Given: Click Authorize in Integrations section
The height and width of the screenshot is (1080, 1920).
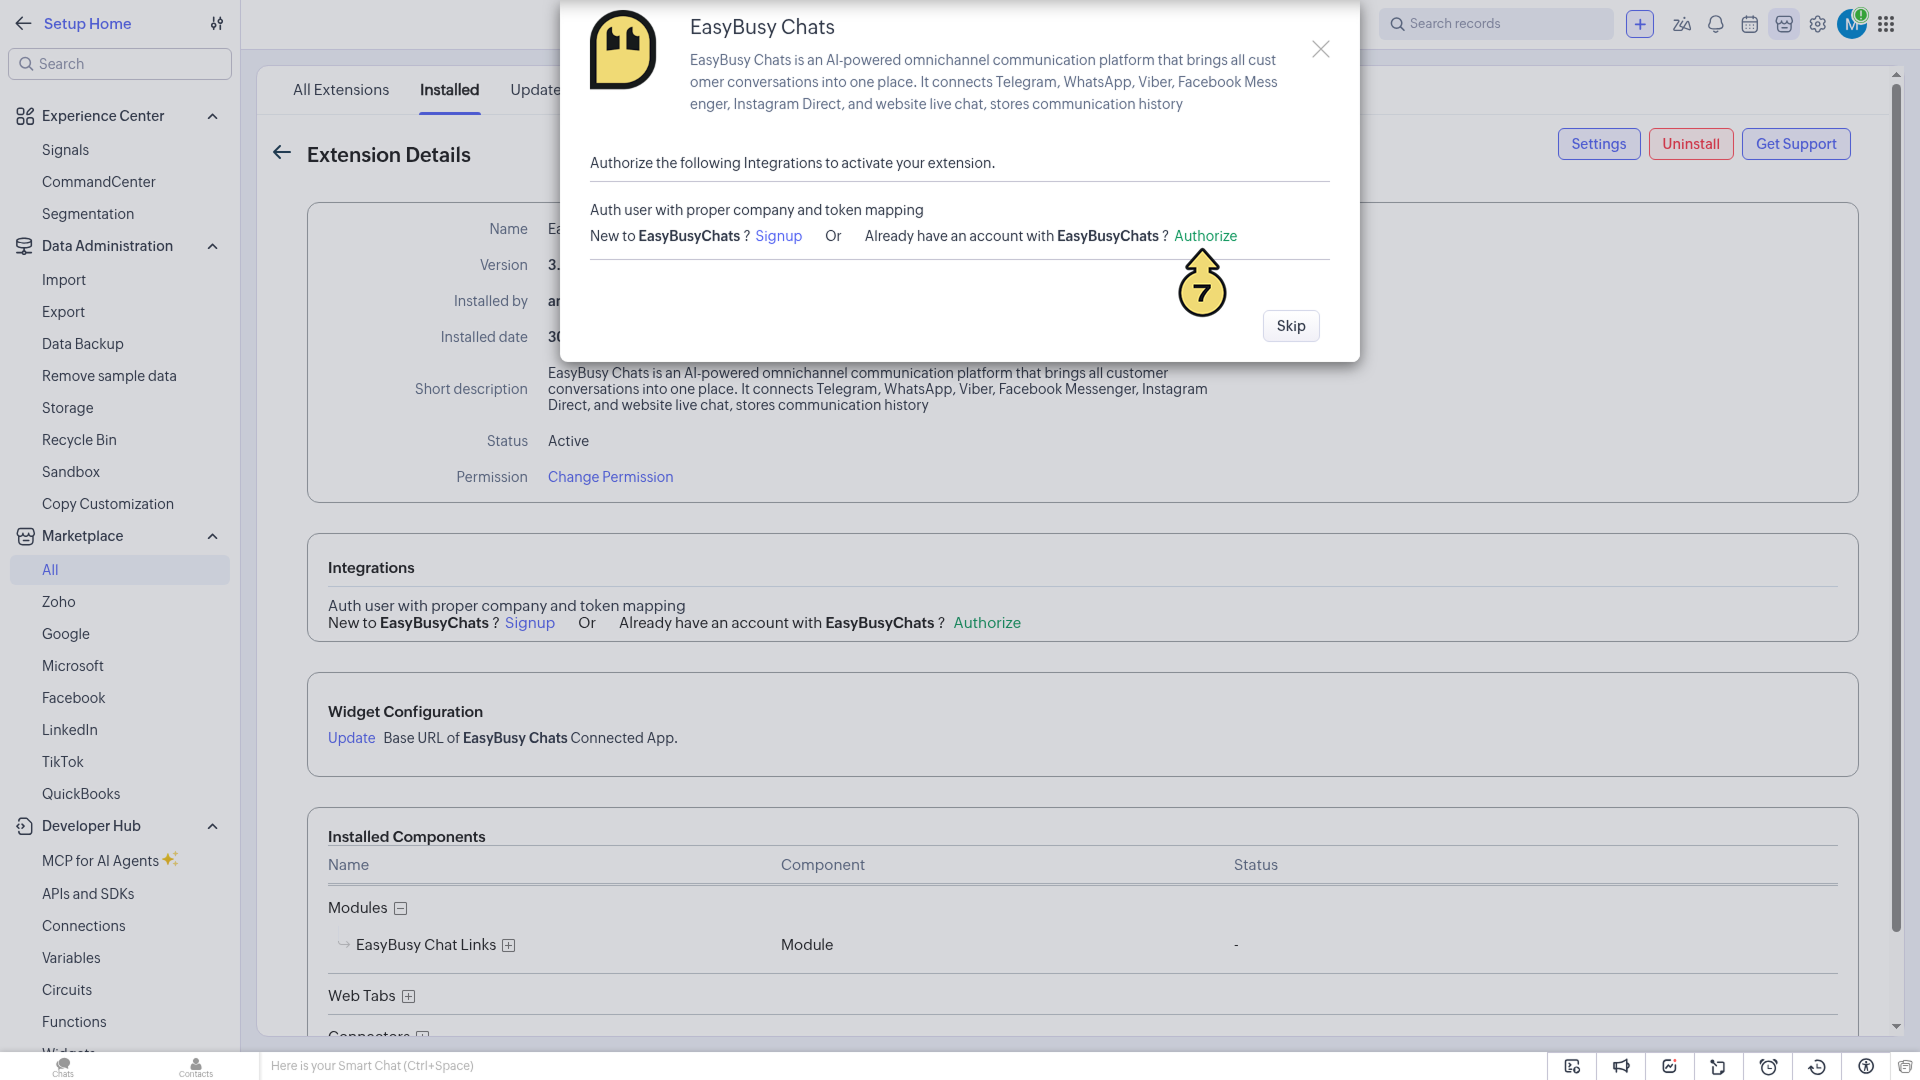Looking at the screenshot, I should 987,623.
